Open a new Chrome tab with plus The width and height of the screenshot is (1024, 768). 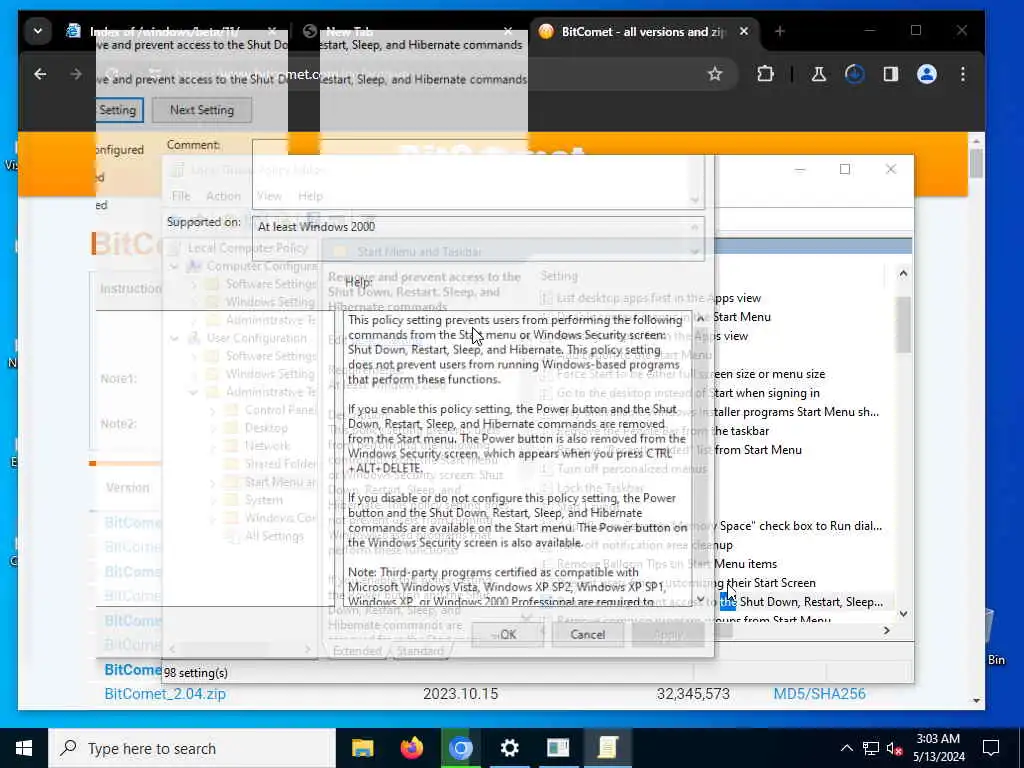(780, 31)
